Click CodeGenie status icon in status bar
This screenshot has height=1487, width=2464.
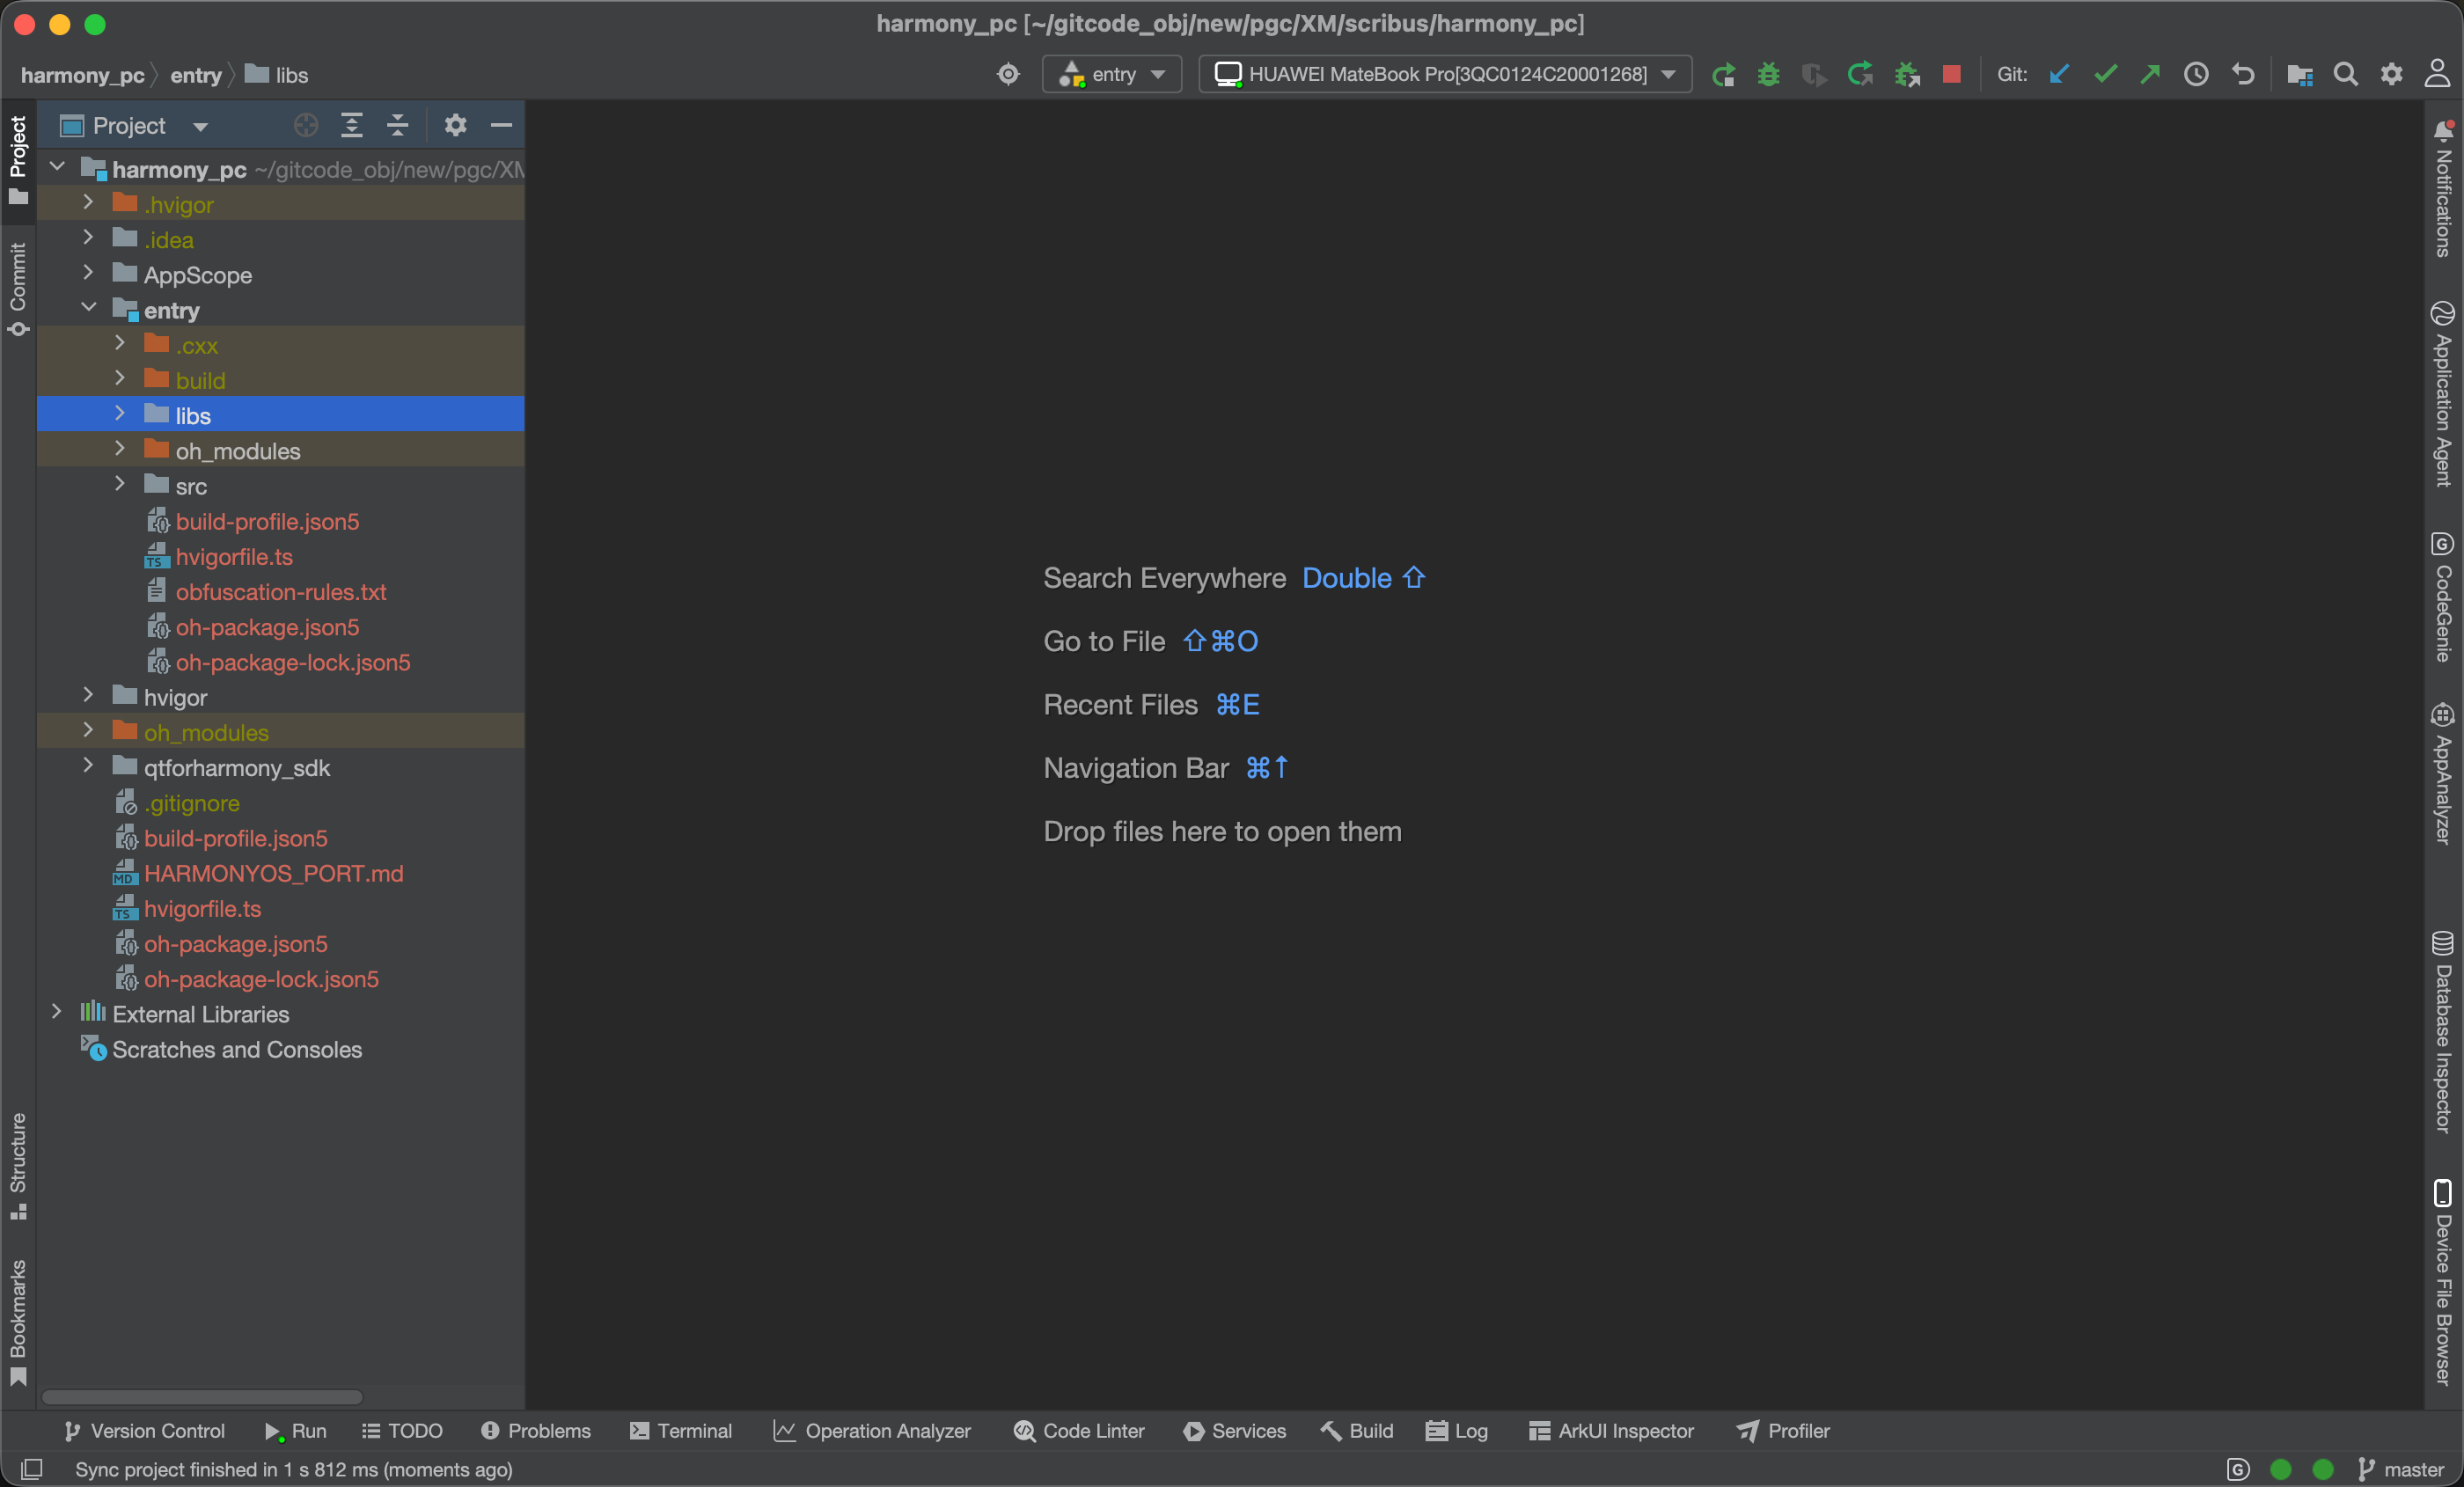2238,1469
